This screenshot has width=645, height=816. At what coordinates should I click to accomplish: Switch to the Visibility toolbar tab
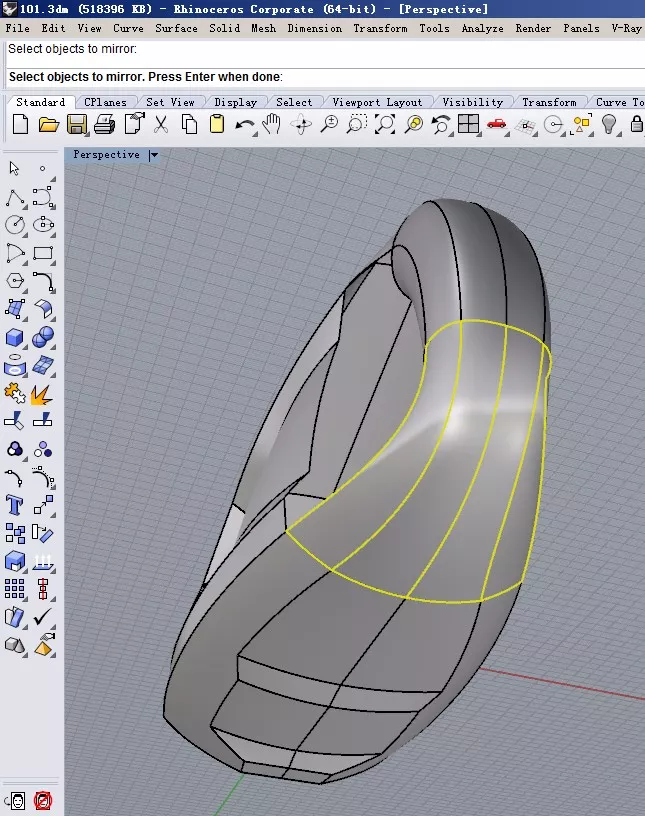point(472,102)
